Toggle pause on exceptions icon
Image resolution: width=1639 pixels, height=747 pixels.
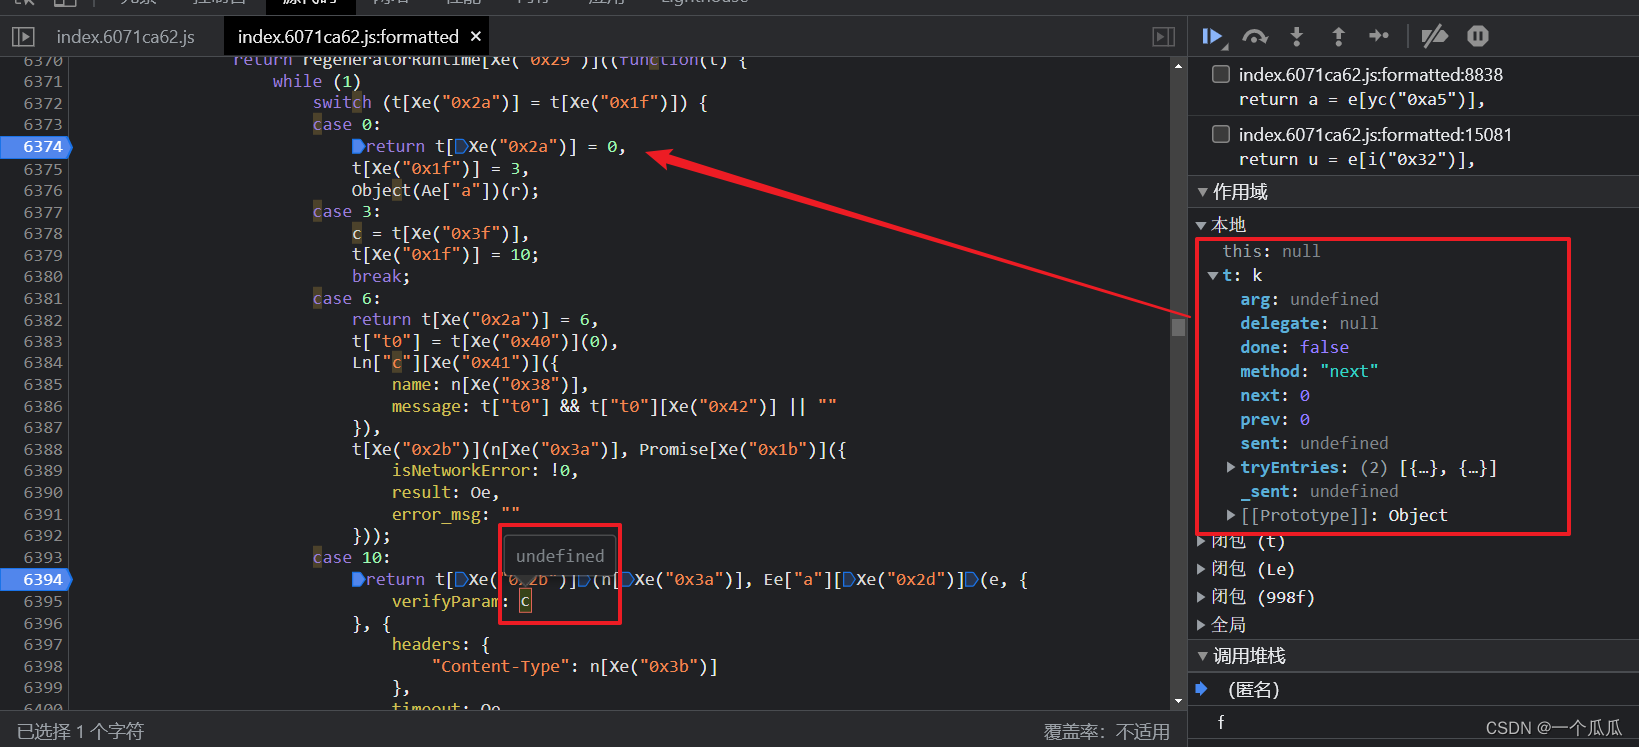point(1478,36)
